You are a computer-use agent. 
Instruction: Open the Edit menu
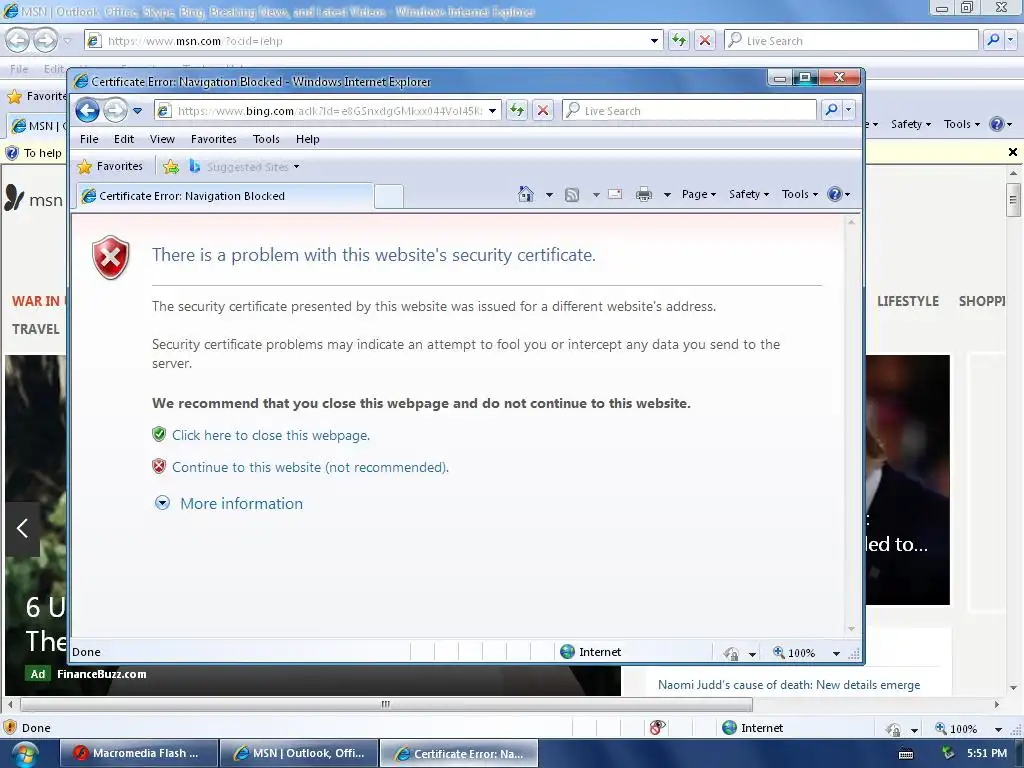123,139
